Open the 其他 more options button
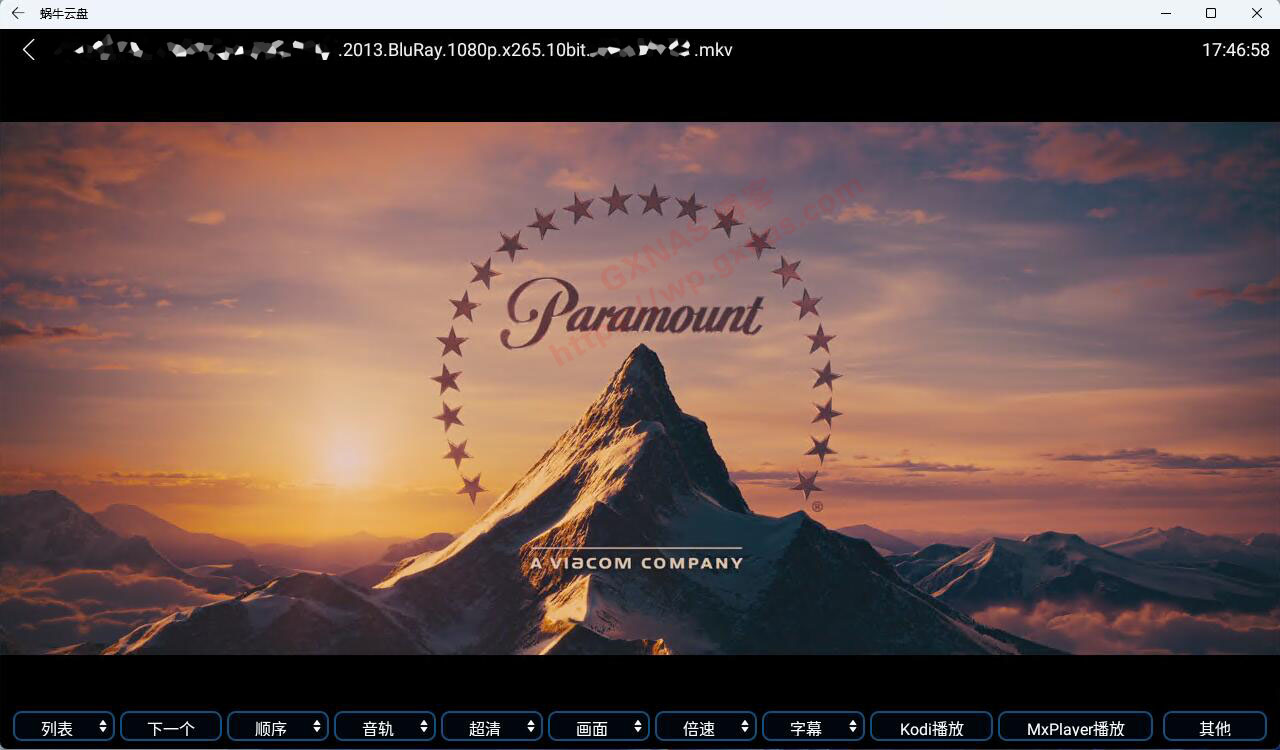Image resolution: width=1280 pixels, height=750 pixels. coord(1214,728)
